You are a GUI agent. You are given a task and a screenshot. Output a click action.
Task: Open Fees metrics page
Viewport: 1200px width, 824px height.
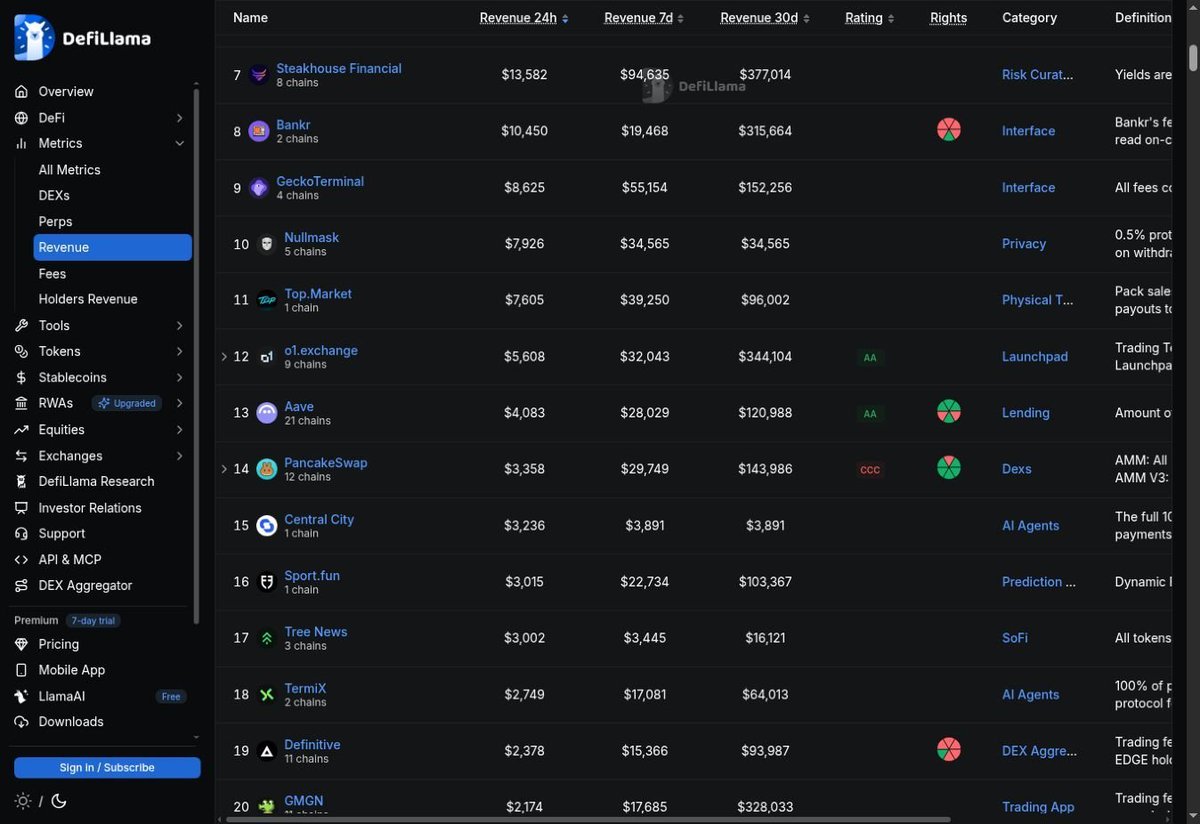coord(52,274)
